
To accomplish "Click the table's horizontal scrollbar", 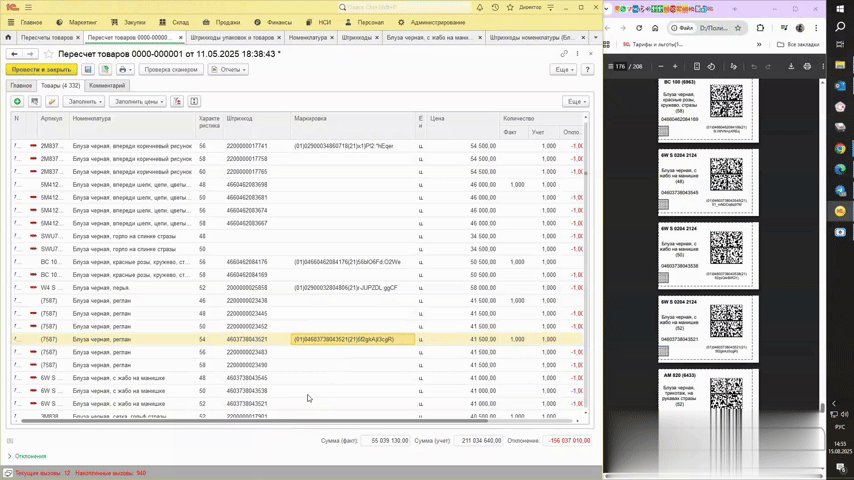I will coord(254,421).
